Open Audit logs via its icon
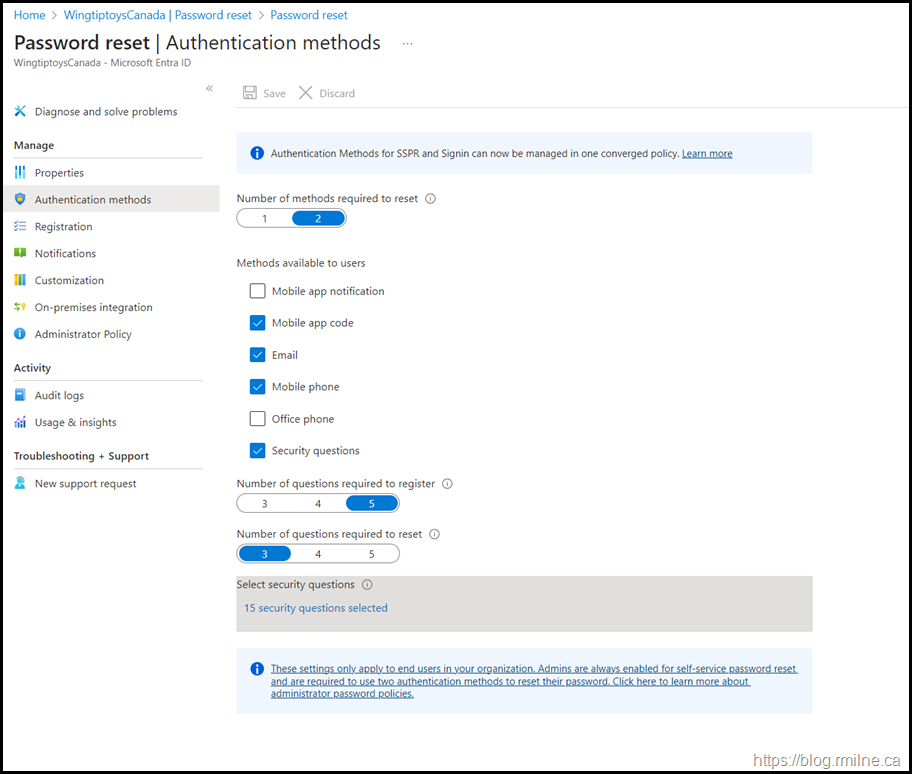 pos(19,395)
